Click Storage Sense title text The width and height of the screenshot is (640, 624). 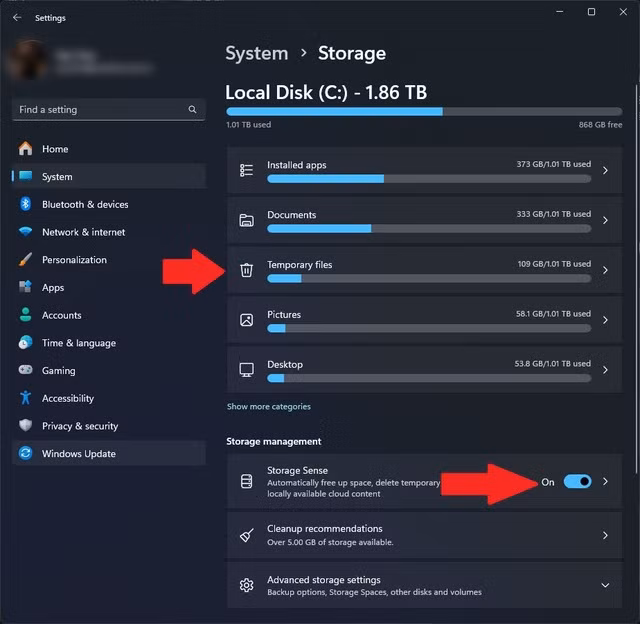pyautogui.click(x=297, y=470)
